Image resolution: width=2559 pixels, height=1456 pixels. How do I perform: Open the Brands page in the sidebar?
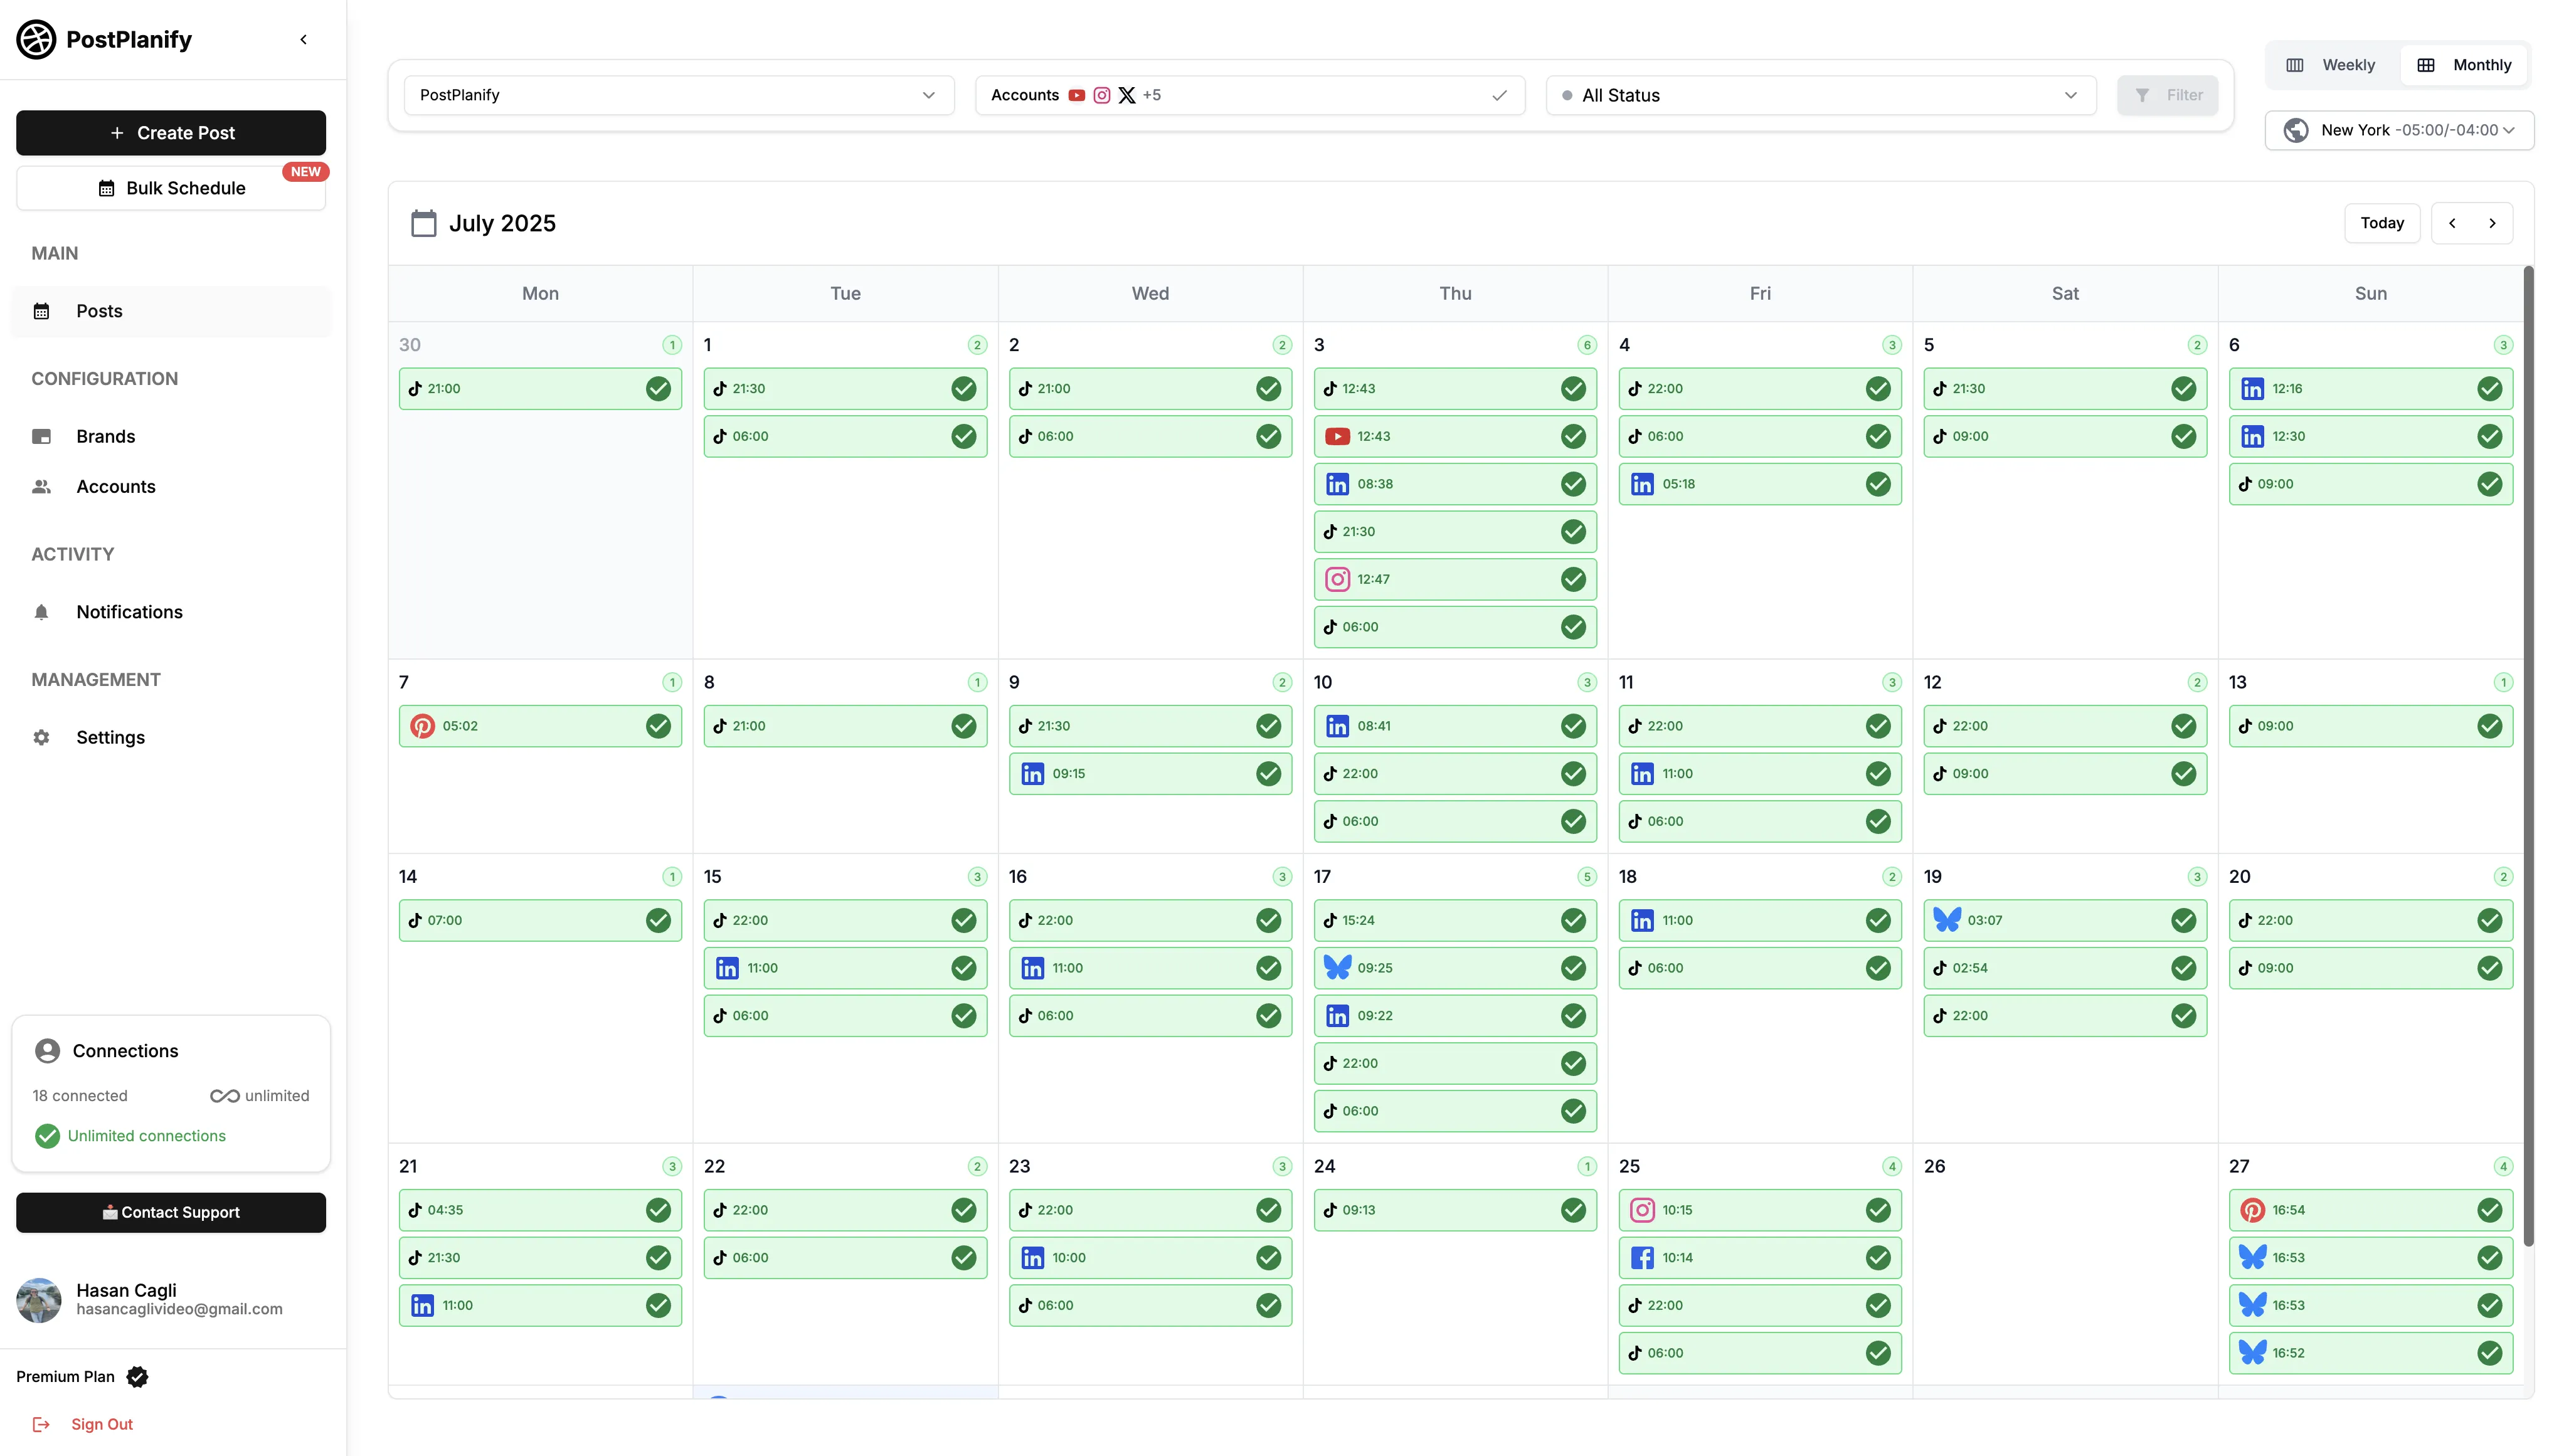(105, 436)
